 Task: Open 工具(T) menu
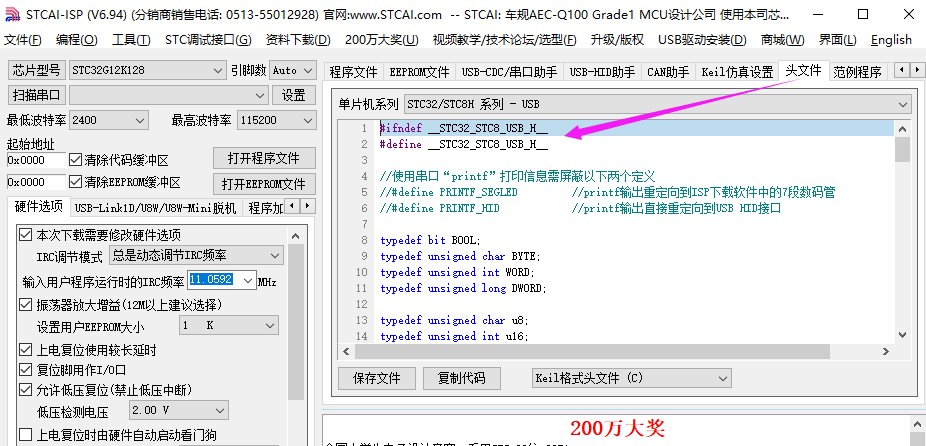pos(131,40)
